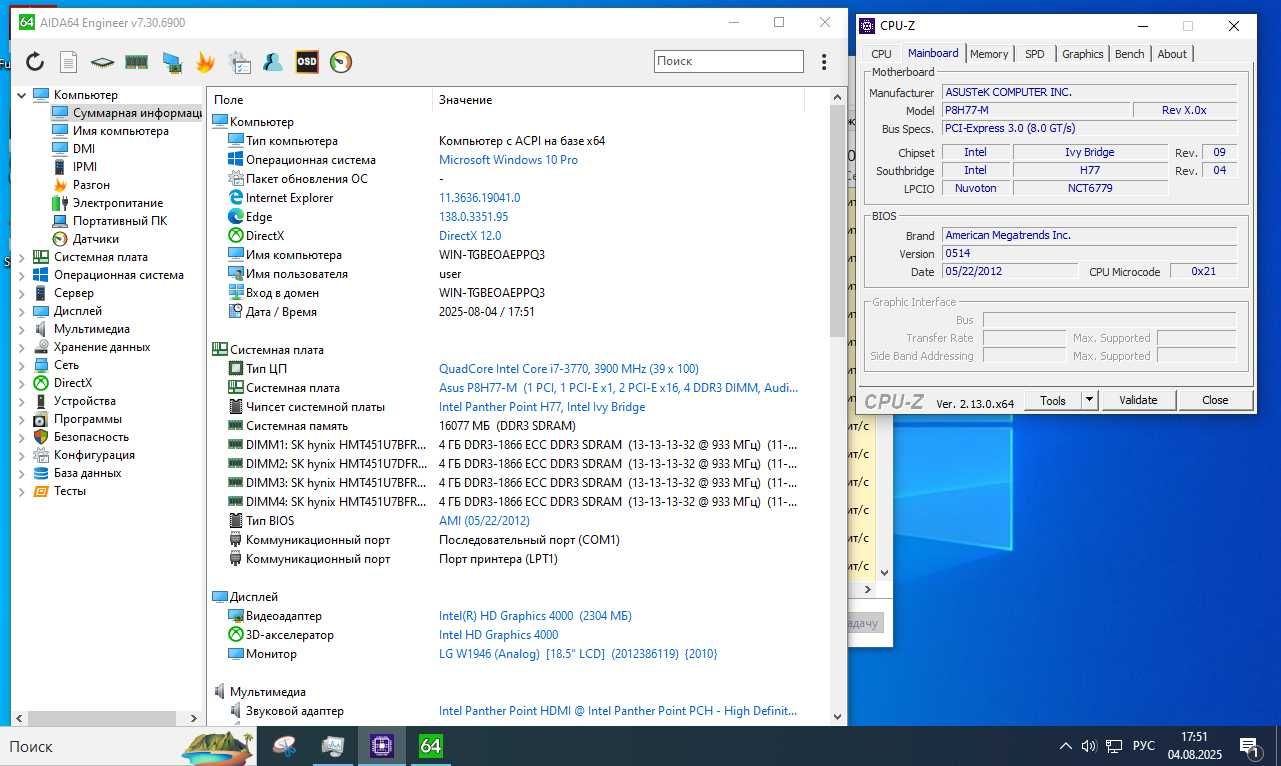
Task: Open the three-dot menu in AIDA64
Action: click(824, 62)
